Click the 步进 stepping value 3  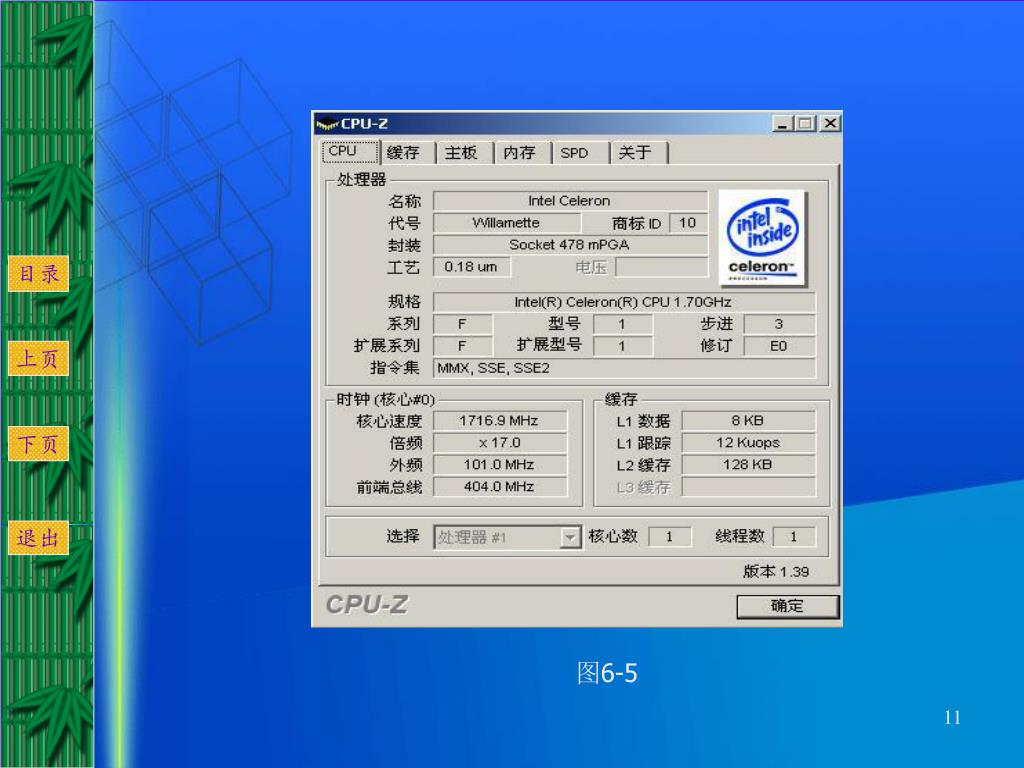[779, 324]
